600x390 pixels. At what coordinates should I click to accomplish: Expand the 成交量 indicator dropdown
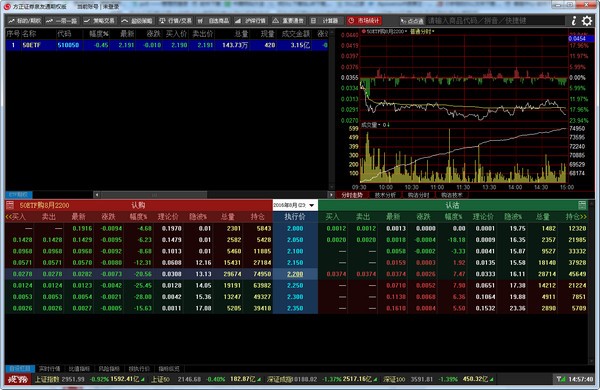(375, 125)
